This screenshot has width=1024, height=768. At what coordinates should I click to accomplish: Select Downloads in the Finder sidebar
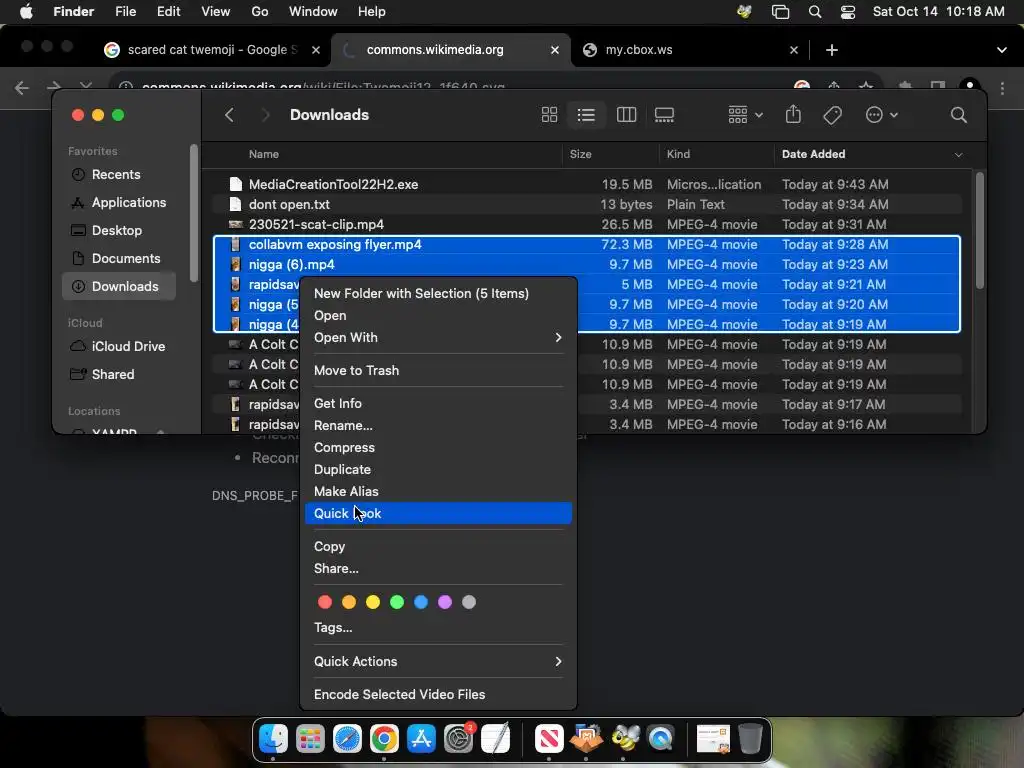[x=119, y=286]
